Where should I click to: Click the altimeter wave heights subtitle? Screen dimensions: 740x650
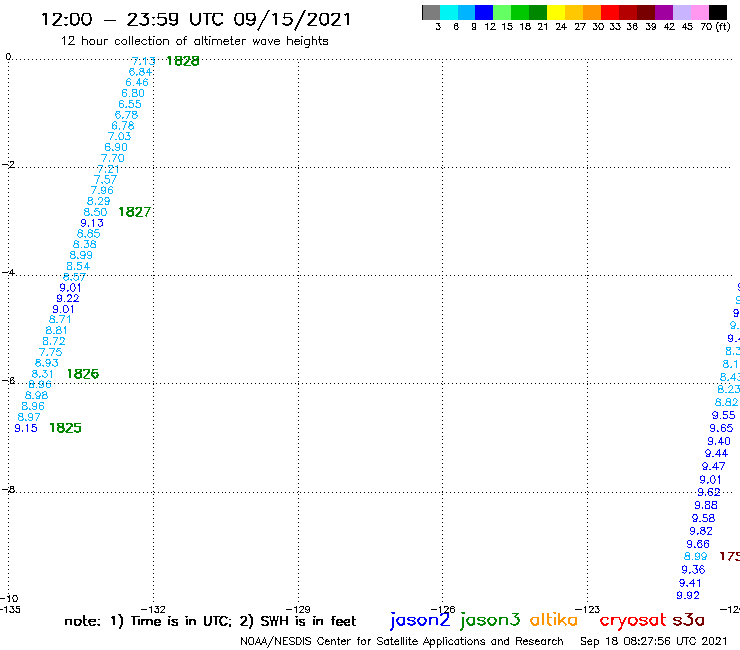point(194,41)
